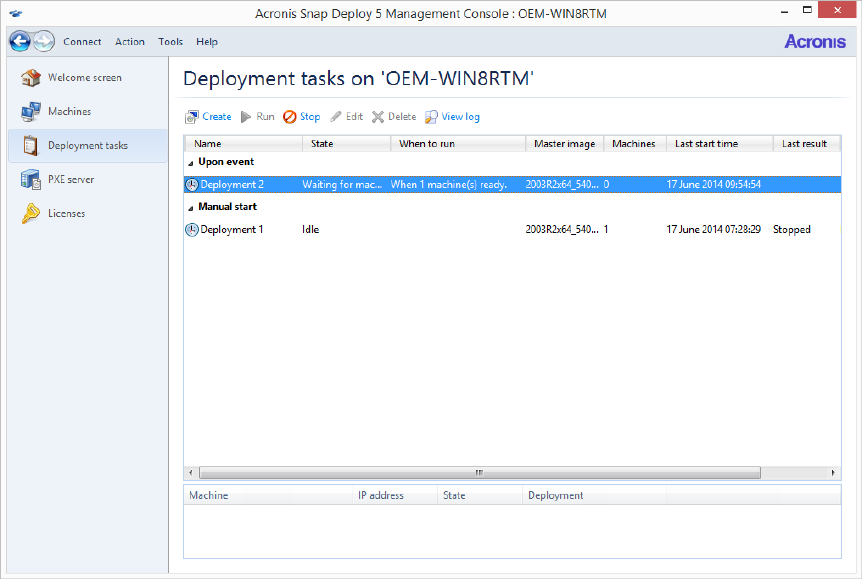Click the Stop link text
Screen dimensions: 862x579
tap(310, 117)
